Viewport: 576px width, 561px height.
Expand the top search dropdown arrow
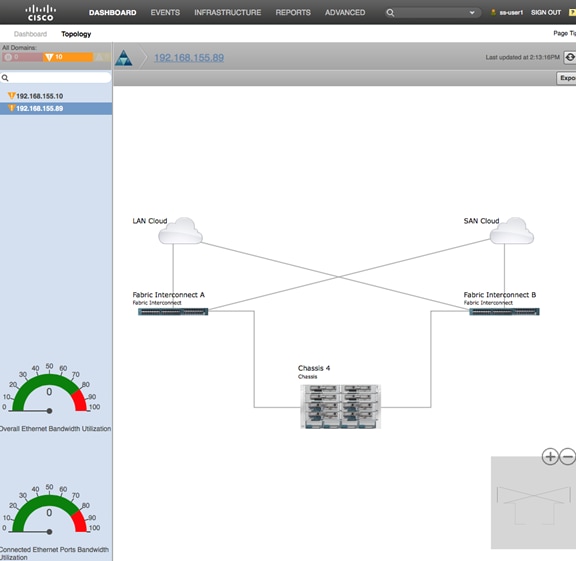pos(472,13)
